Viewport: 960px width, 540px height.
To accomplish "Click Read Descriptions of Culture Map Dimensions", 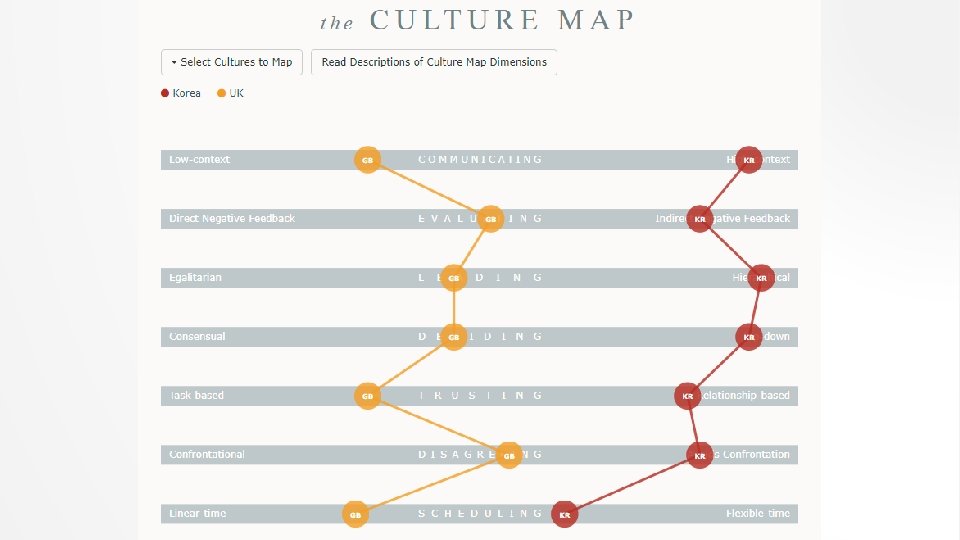I will [x=434, y=62].
